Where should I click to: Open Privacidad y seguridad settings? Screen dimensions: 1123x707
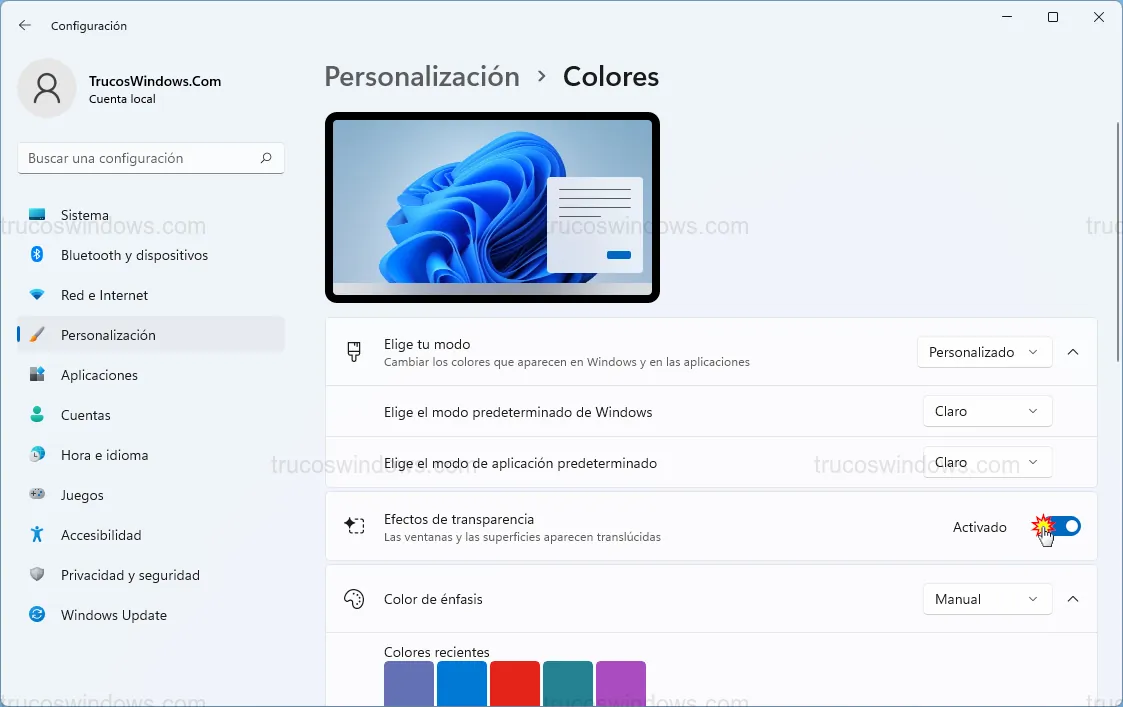(130, 575)
